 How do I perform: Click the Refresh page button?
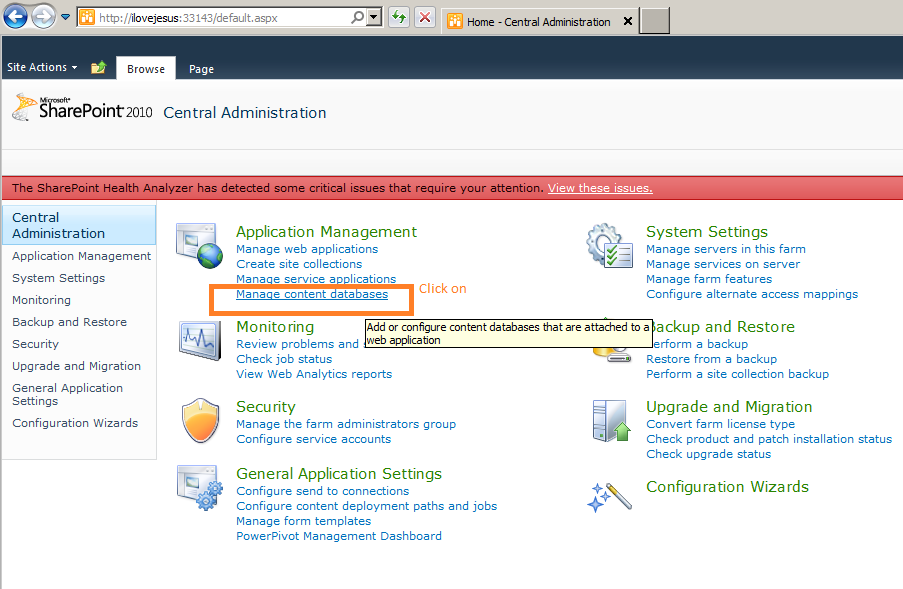pos(399,17)
